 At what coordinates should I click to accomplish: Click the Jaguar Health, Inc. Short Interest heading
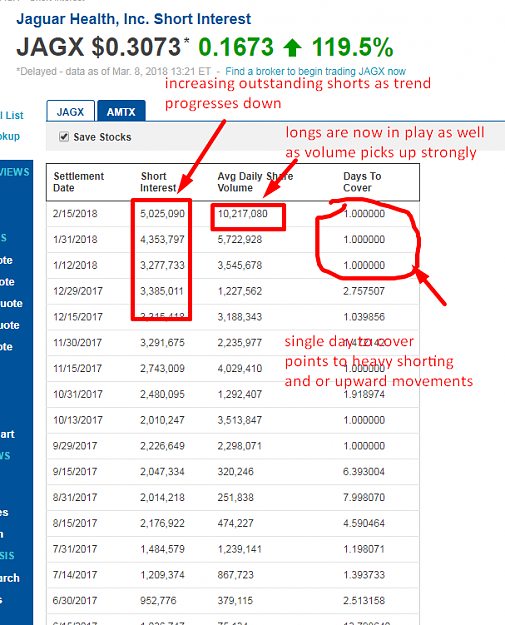(134, 19)
